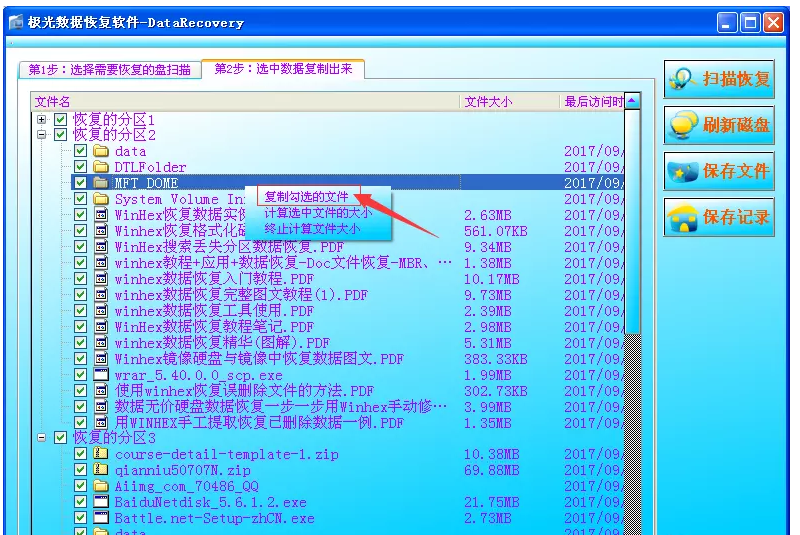Choose 计算选中文件的大小 from context menu
Screen dimensions: 800x535
[318, 213]
